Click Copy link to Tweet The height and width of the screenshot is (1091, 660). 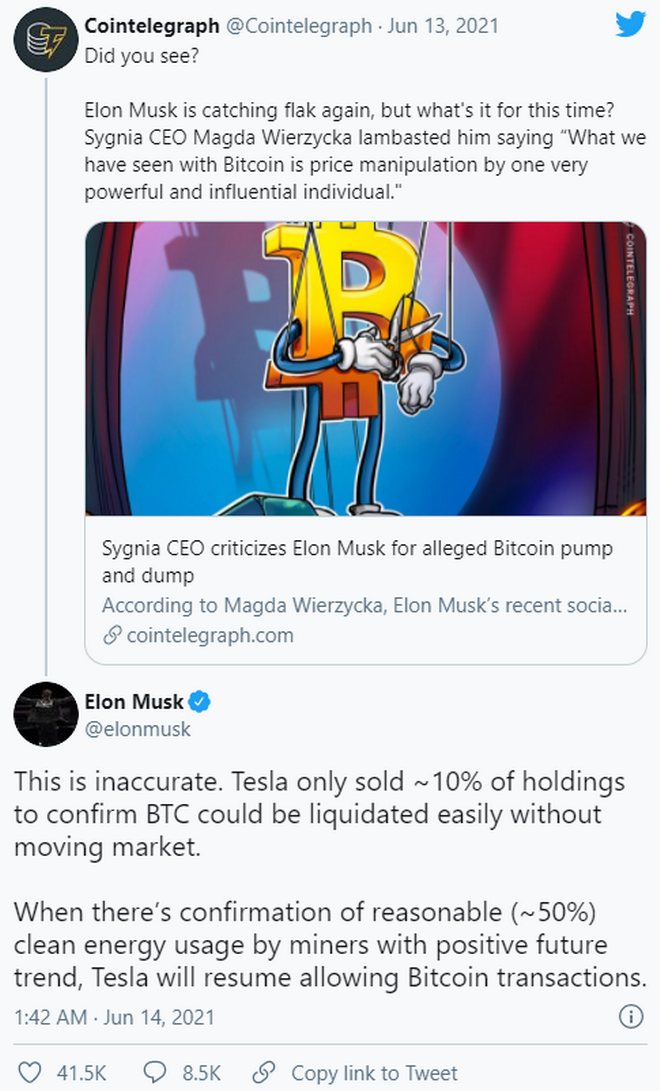(374, 1073)
